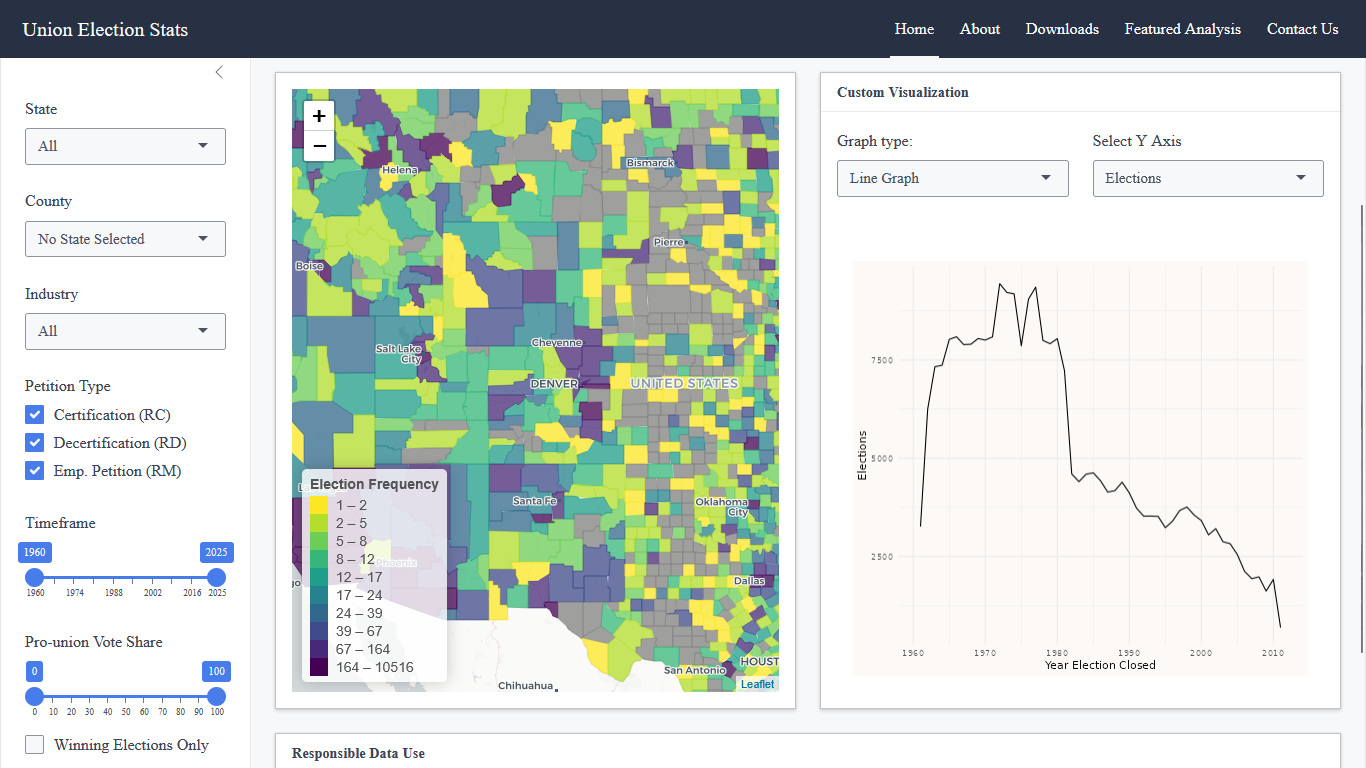This screenshot has height=768, width=1366.
Task: Click the Timeframe end handle at 2025
Action: [x=216, y=578]
